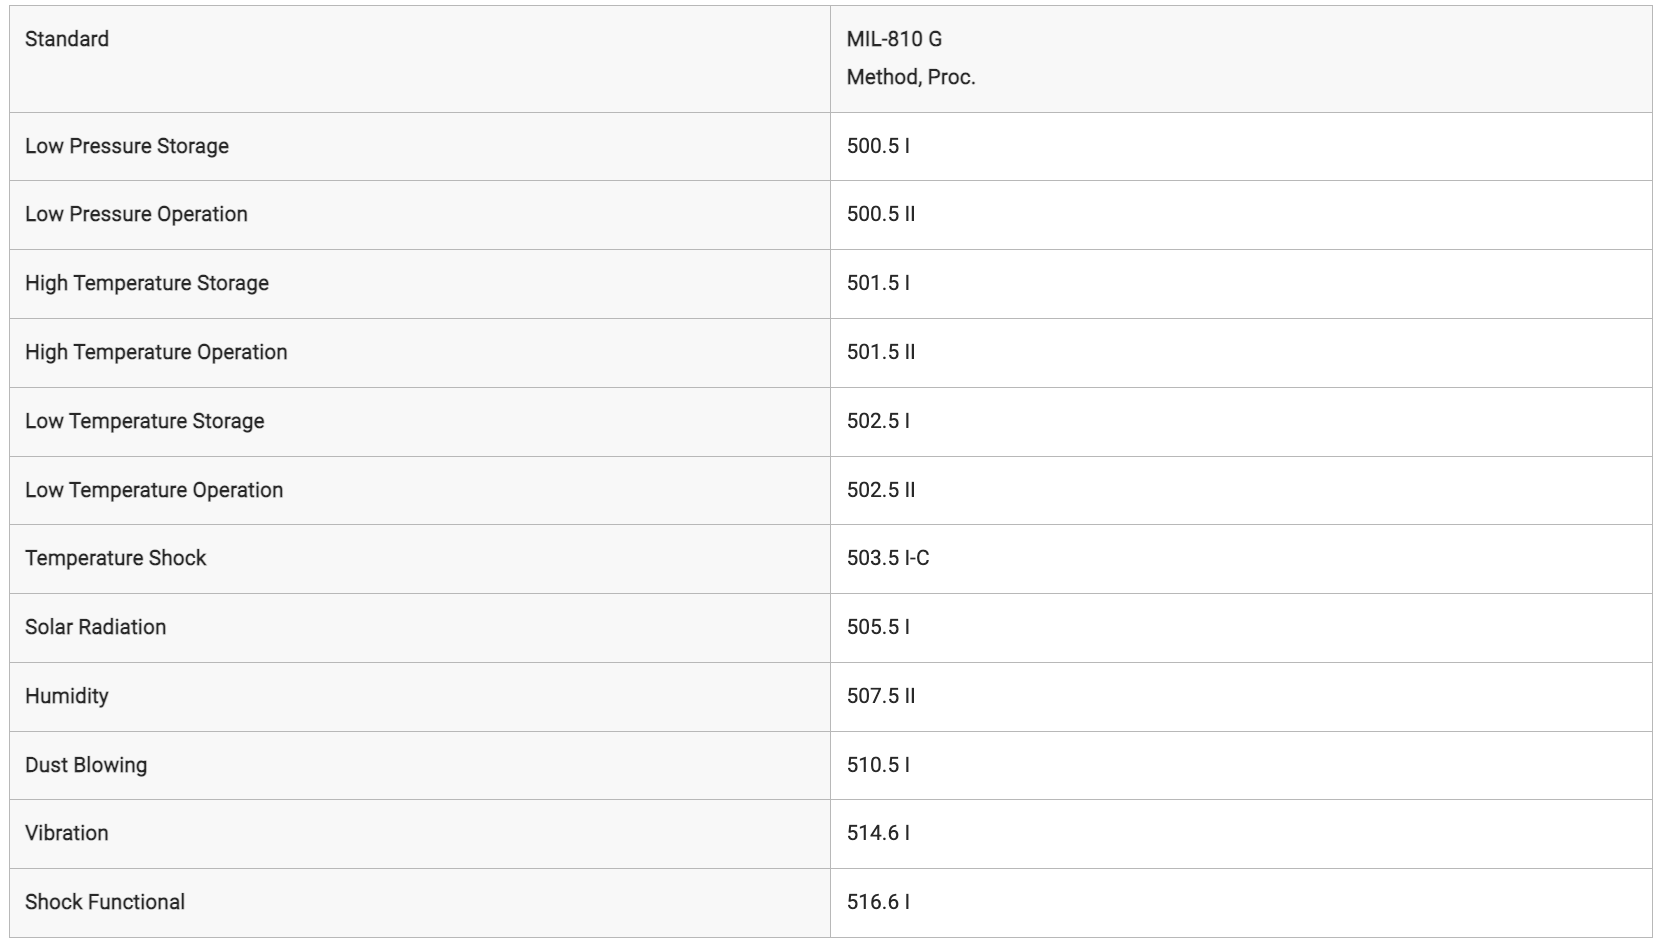Click the Vibration row label

coord(67,833)
